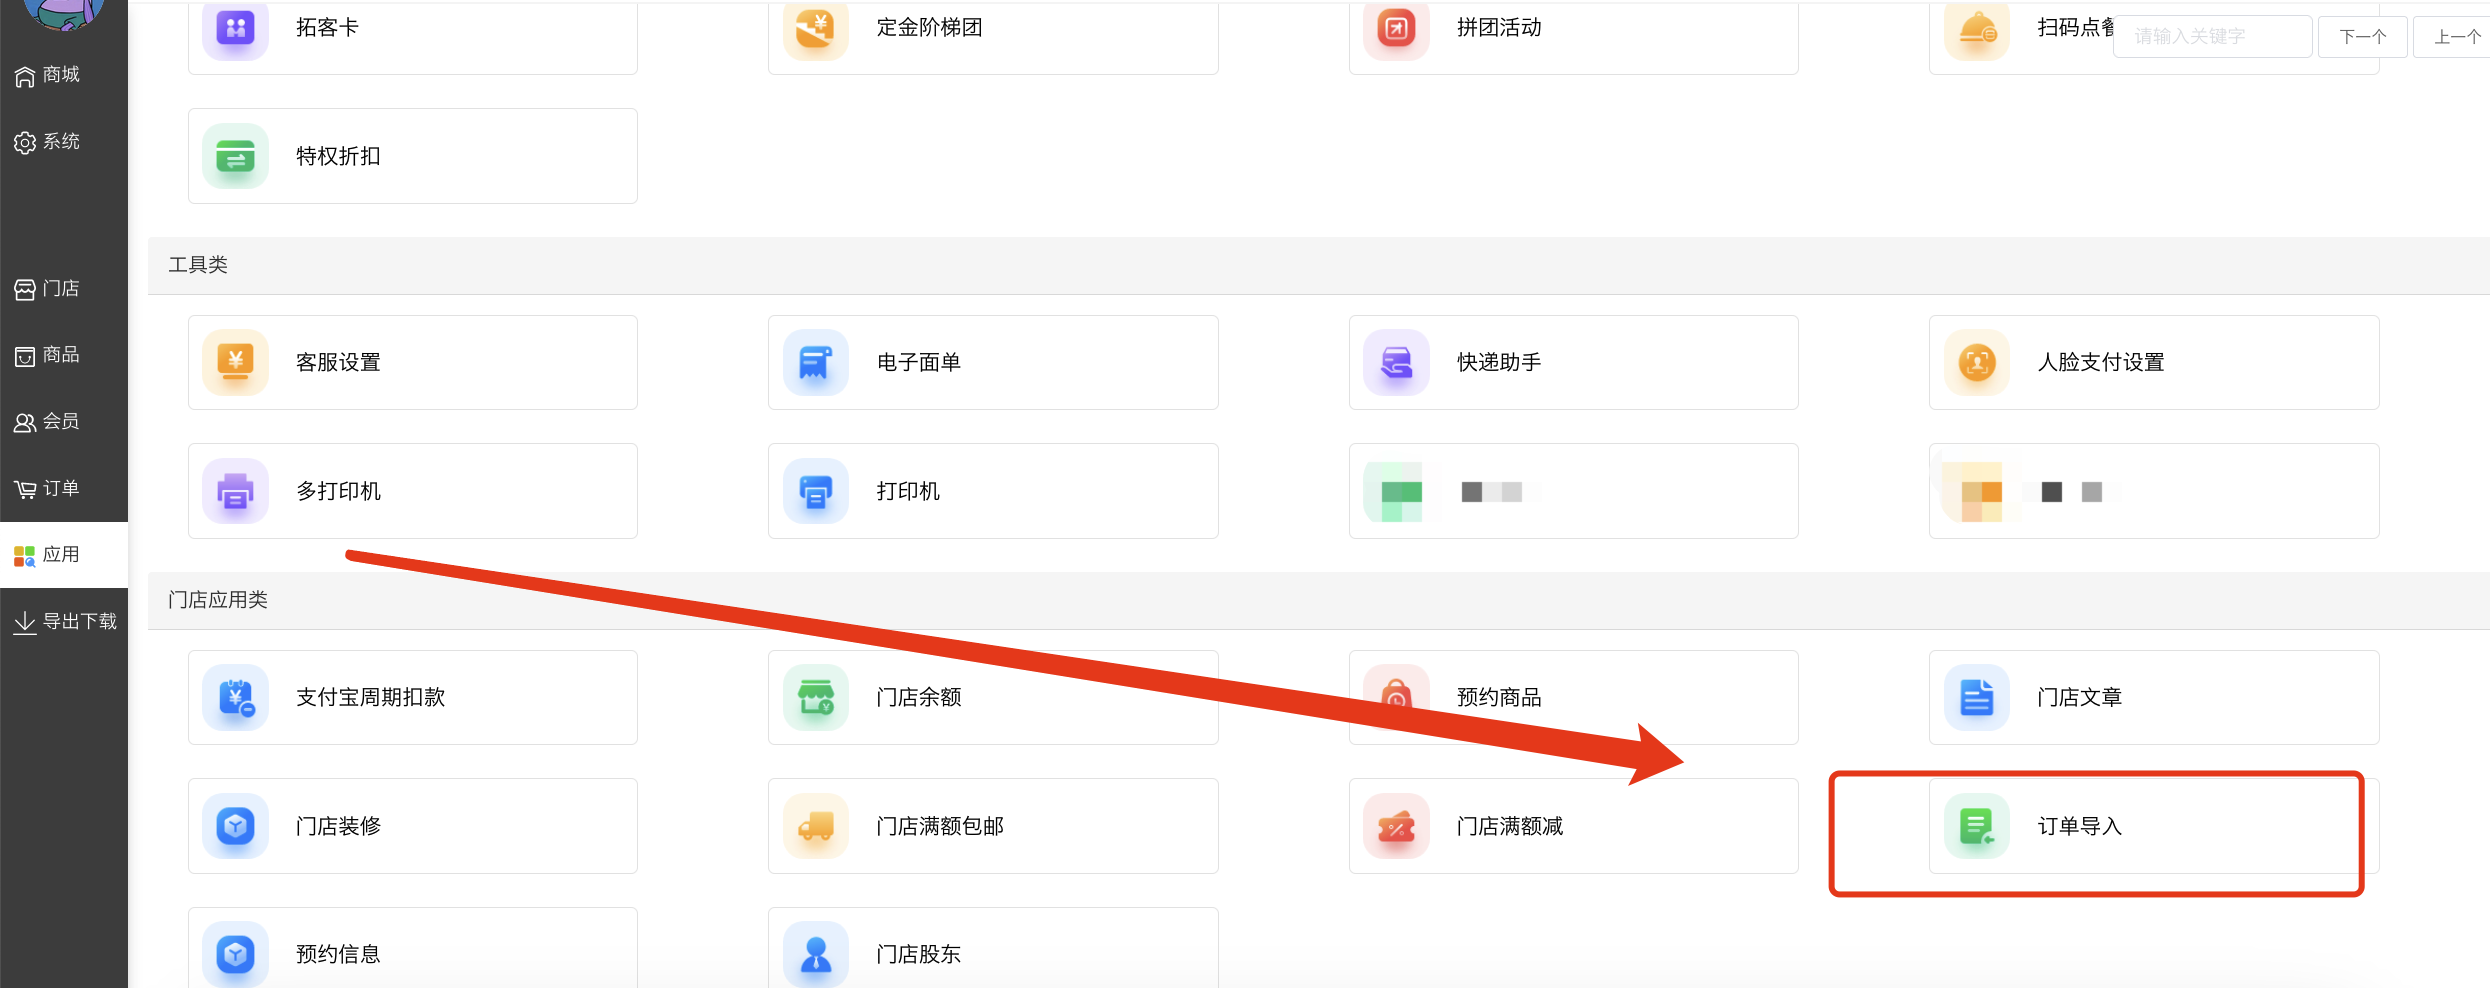Screen dimensions: 2490x988
Task: Select the 多打印机 printer icon
Action: (235, 491)
